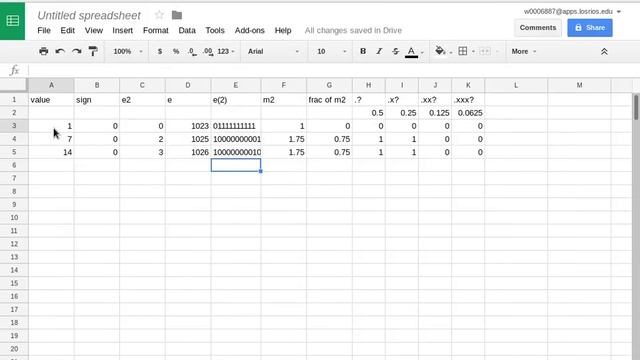Select cell J2 '0.125'
The width and height of the screenshot is (640, 360).
click(435, 113)
